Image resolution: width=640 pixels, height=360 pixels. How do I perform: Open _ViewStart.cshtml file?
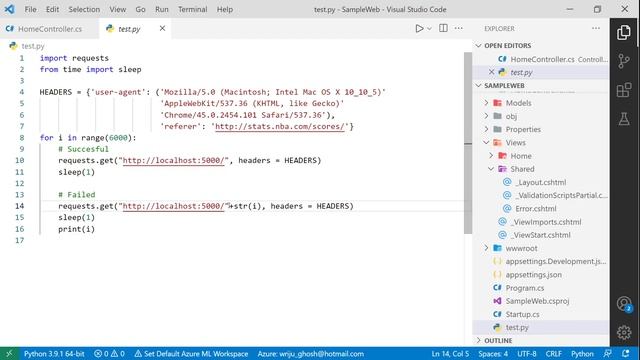point(541,235)
